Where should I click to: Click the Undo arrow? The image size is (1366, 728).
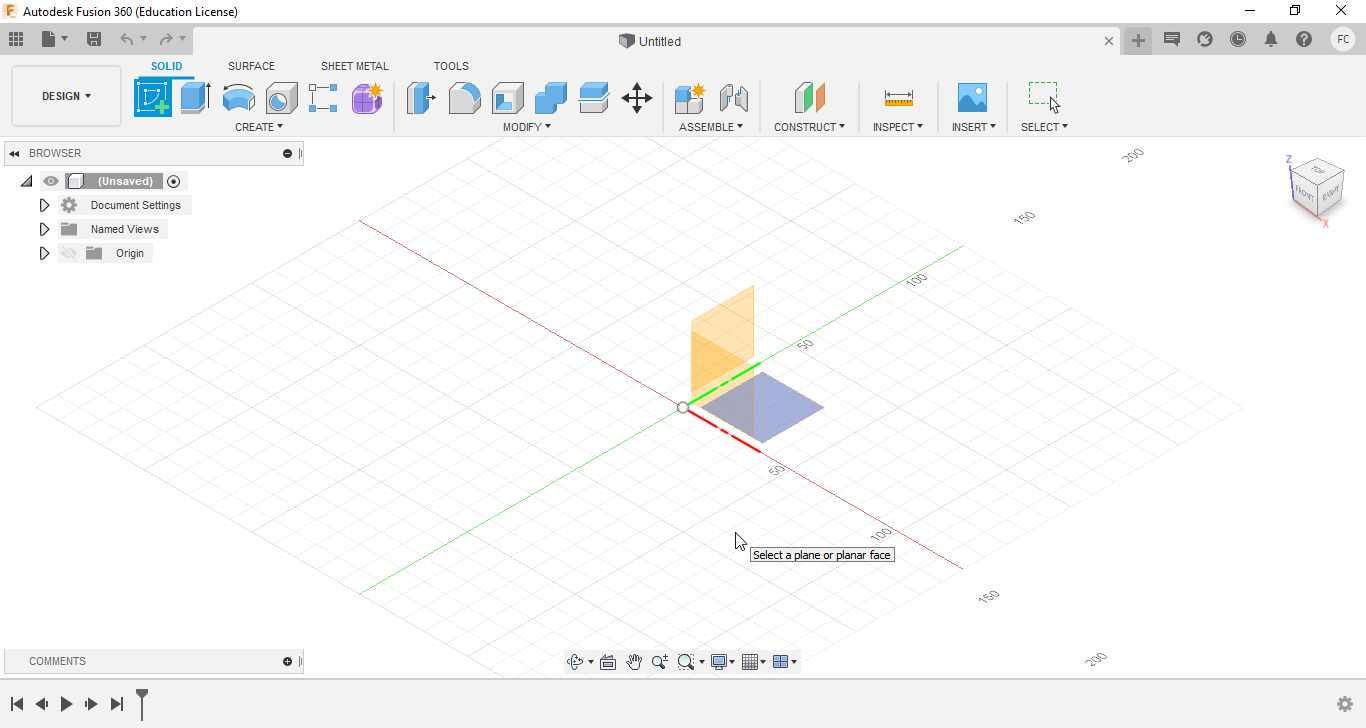pos(127,39)
